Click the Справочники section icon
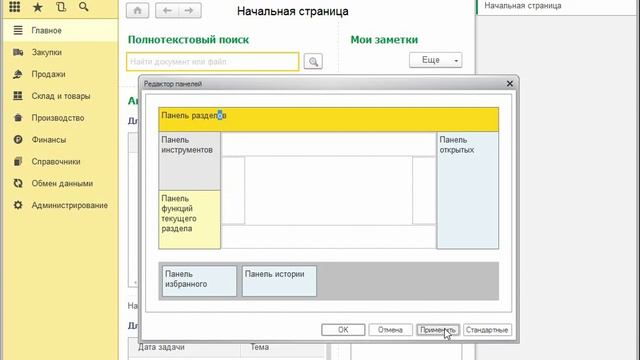This screenshot has height=360, width=640. point(18,162)
